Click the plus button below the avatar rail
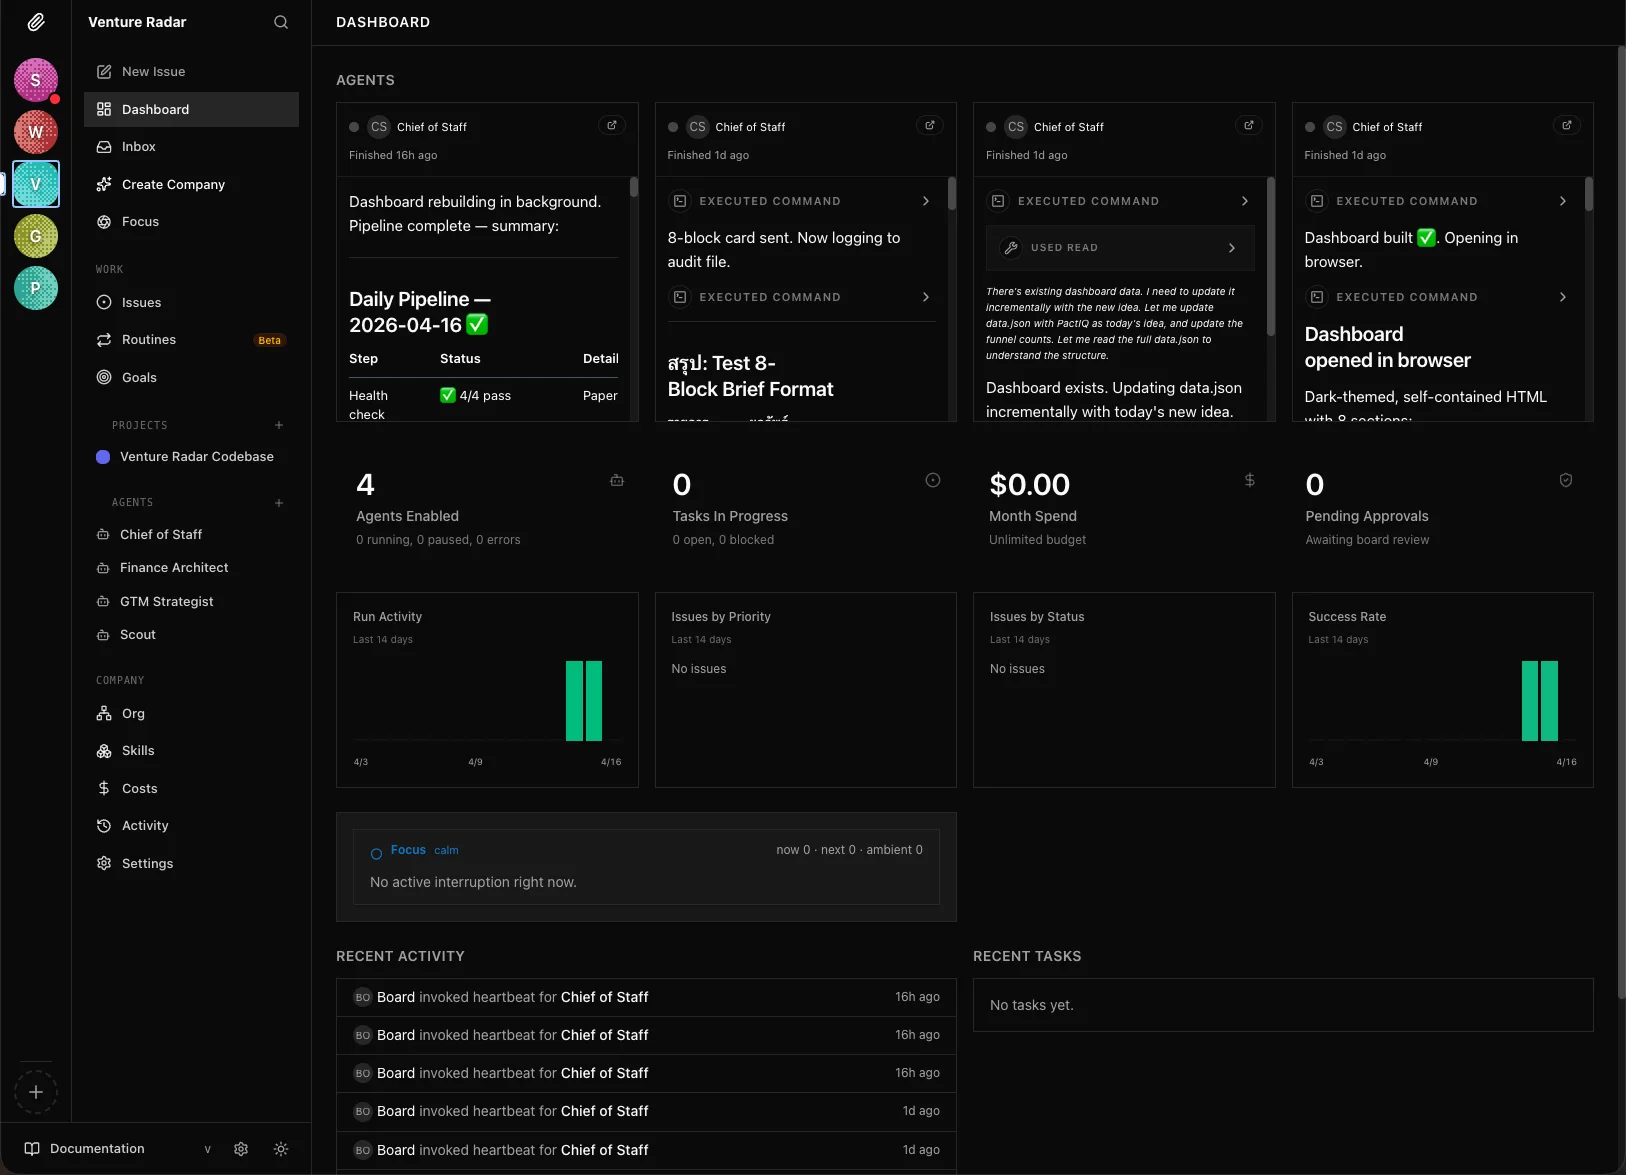1626x1175 pixels. 36,1092
